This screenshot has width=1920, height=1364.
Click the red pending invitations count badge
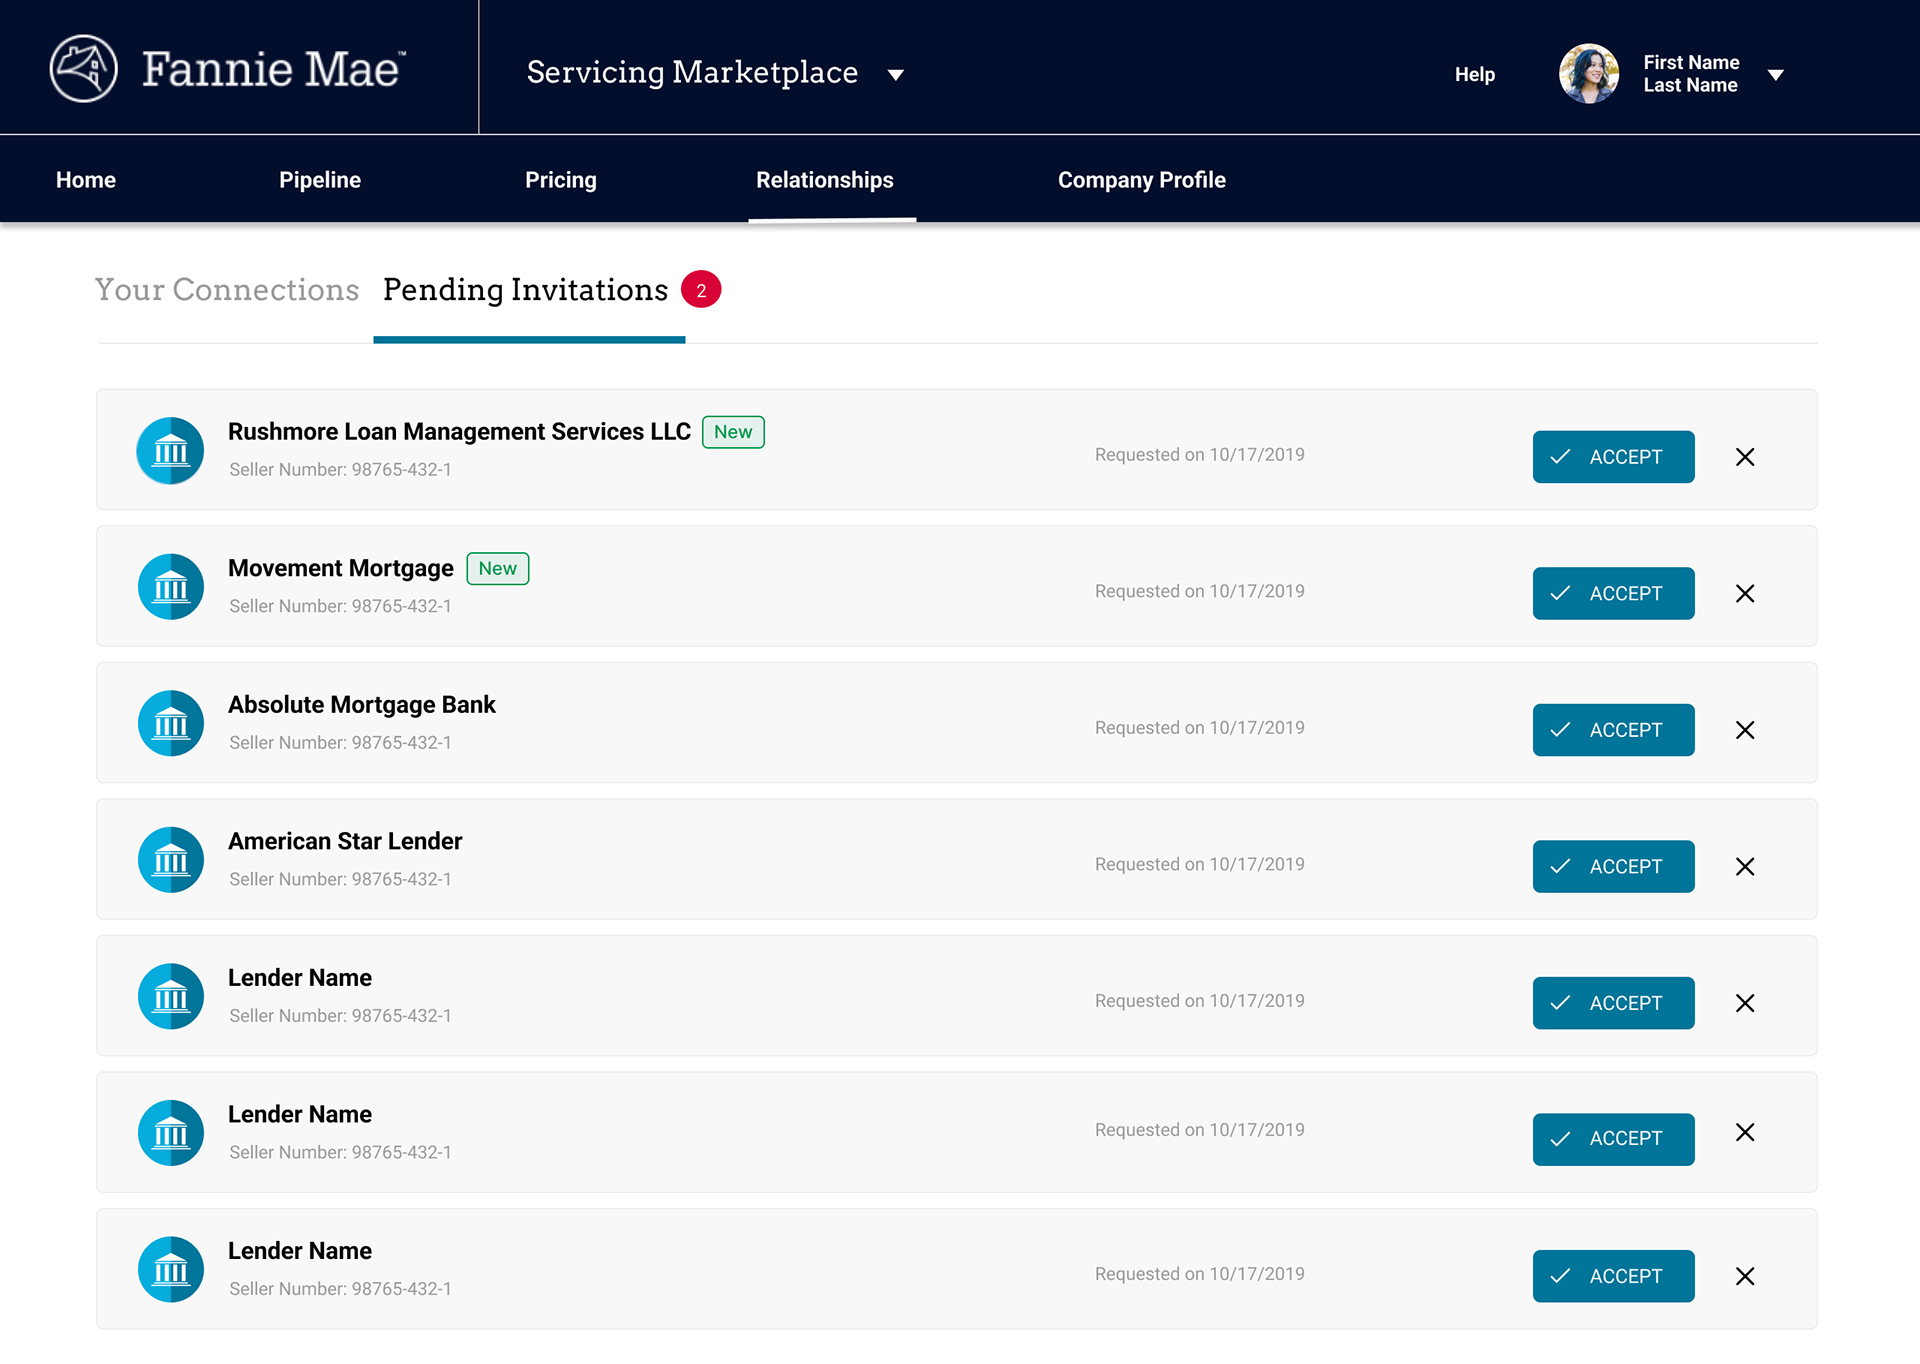click(701, 290)
